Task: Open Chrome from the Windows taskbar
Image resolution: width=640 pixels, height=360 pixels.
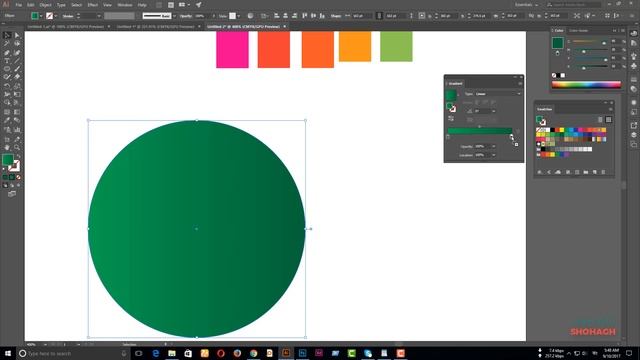Action: tap(253, 353)
